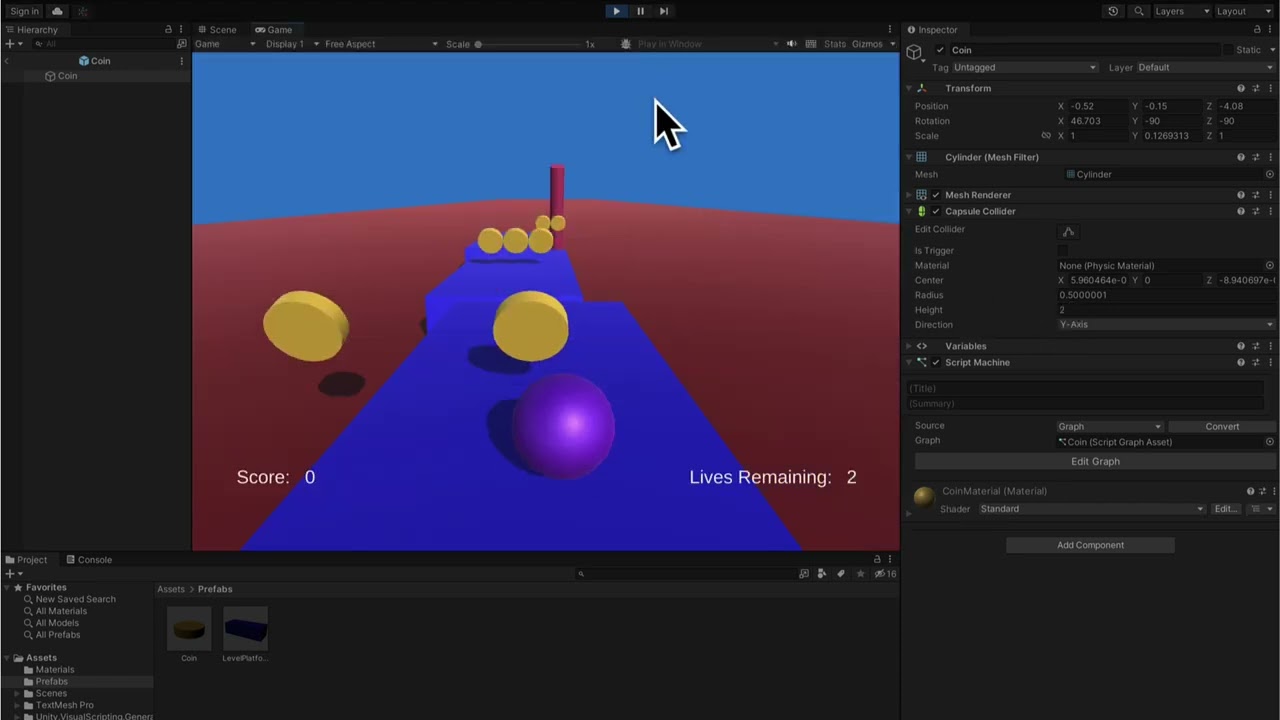Click the GameObject cube icon selector
Screen dimensions: 1280x720
pyautogui.click(x=914, y=51)
